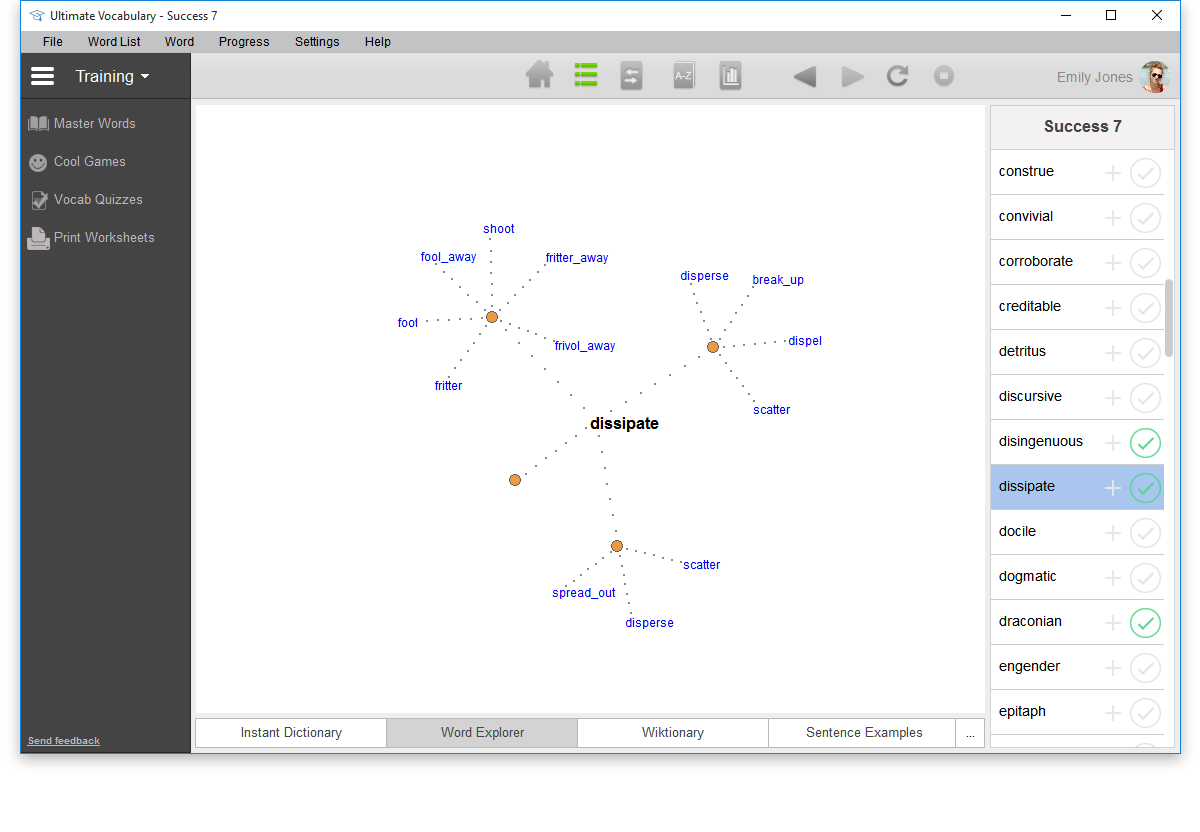Screen dimensions: 1200x832
Task: Open the bar chart progress icon
Action: (x=730, y=76)
